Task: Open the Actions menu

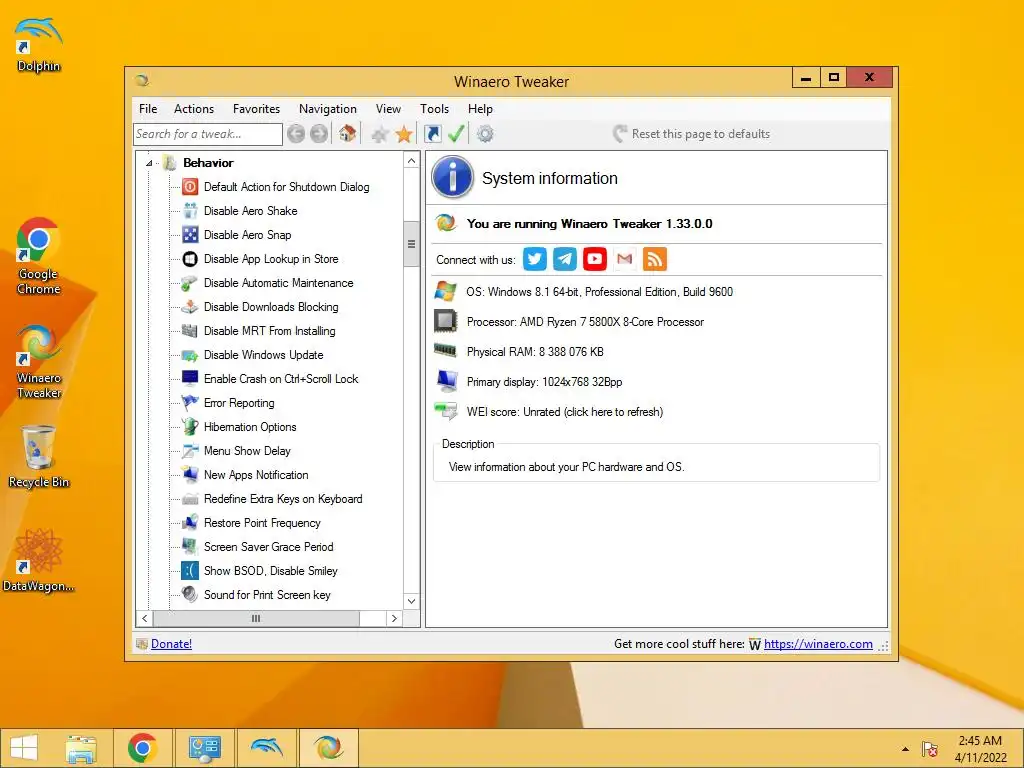Action: click(194, 109)
